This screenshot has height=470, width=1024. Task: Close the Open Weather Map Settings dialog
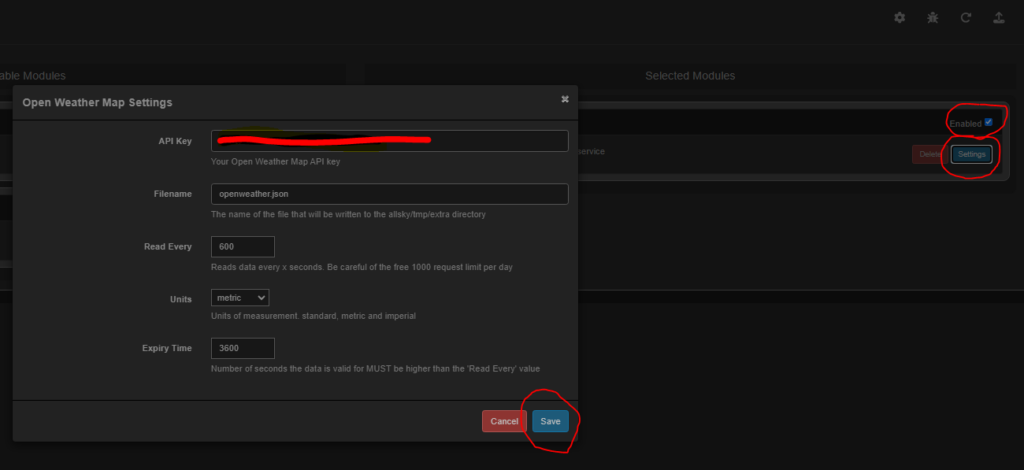click(x=565, y=99)
